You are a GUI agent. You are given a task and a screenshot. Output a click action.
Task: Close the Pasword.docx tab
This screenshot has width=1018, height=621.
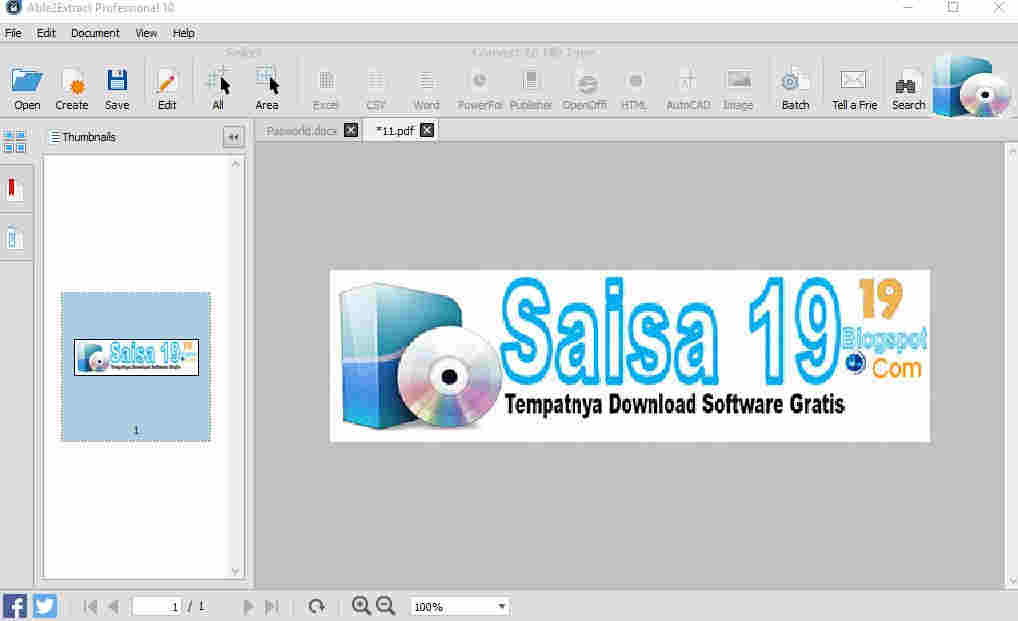[351, 130]
